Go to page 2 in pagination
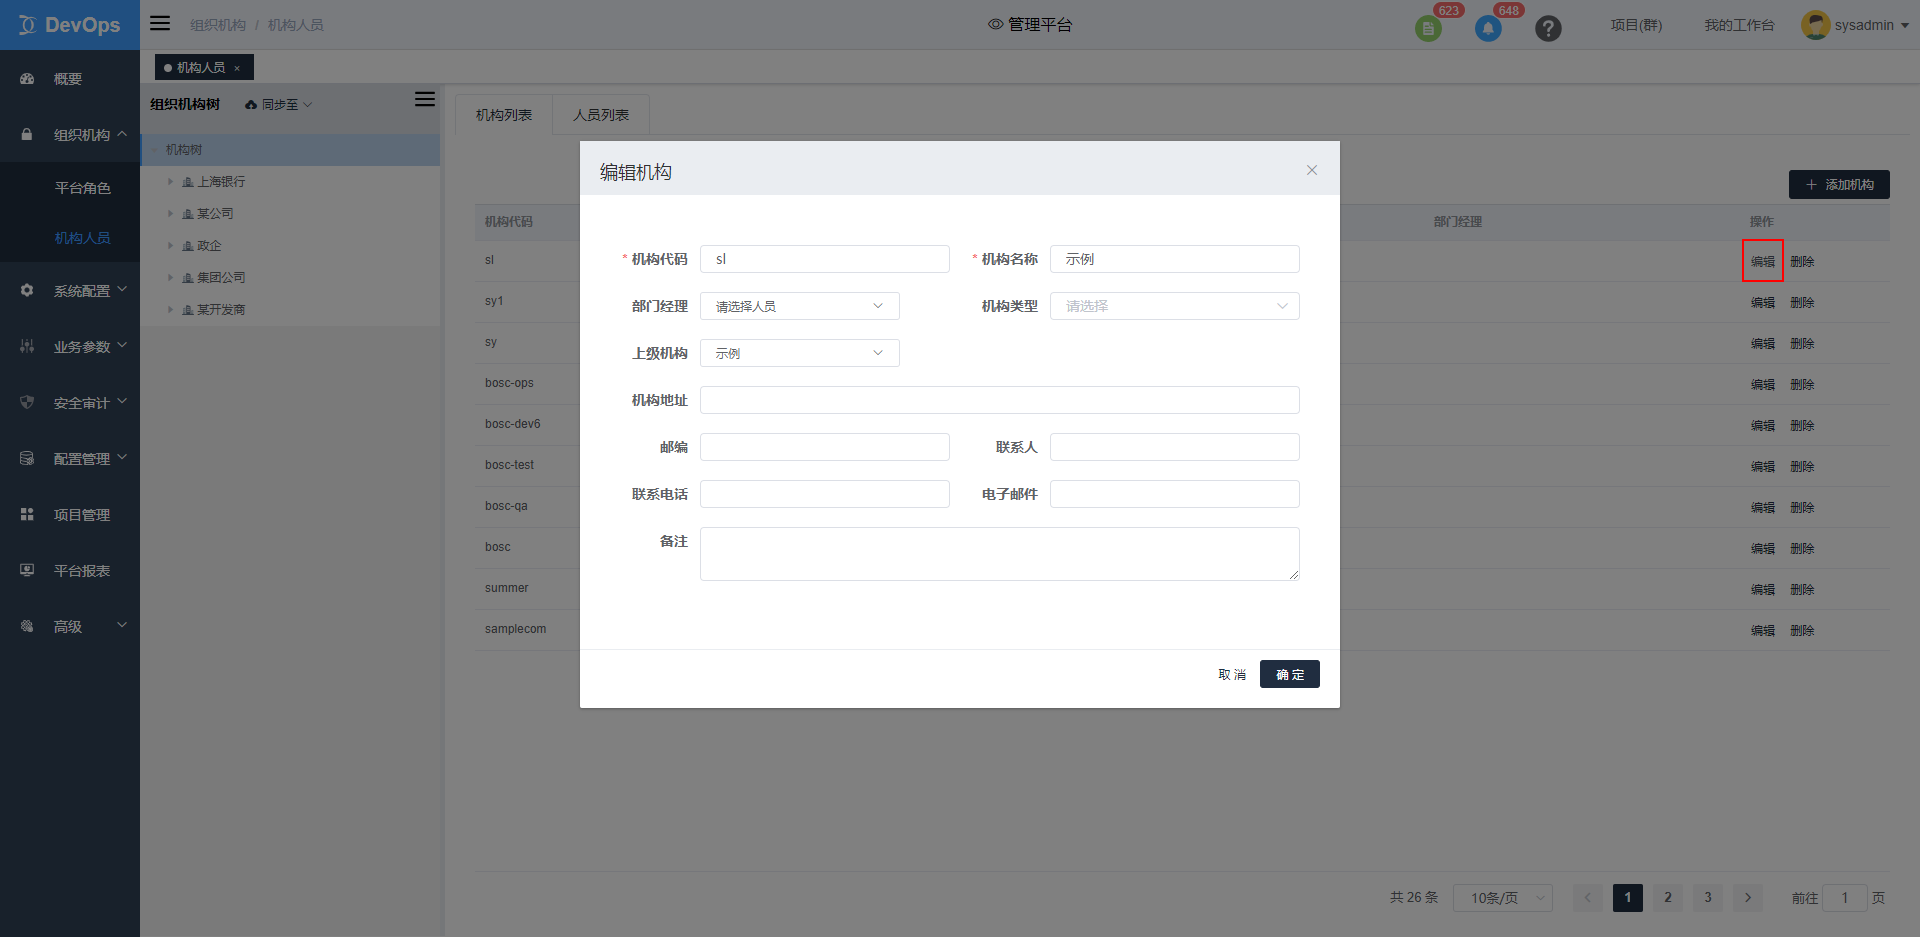Viewport: 1920px width, 937px height. [1668, 898]
